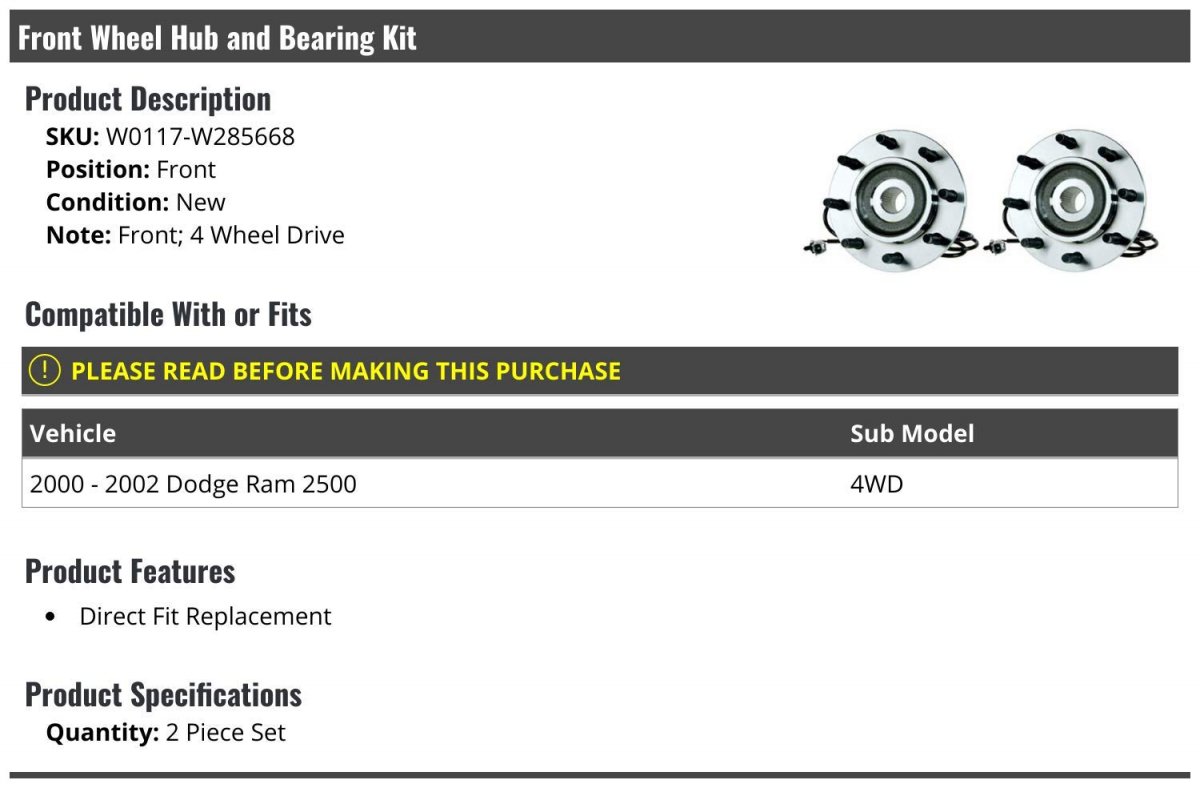Click the "Product Description" heading
This screenshot has width=1200, height=788.
click(147, 99)
